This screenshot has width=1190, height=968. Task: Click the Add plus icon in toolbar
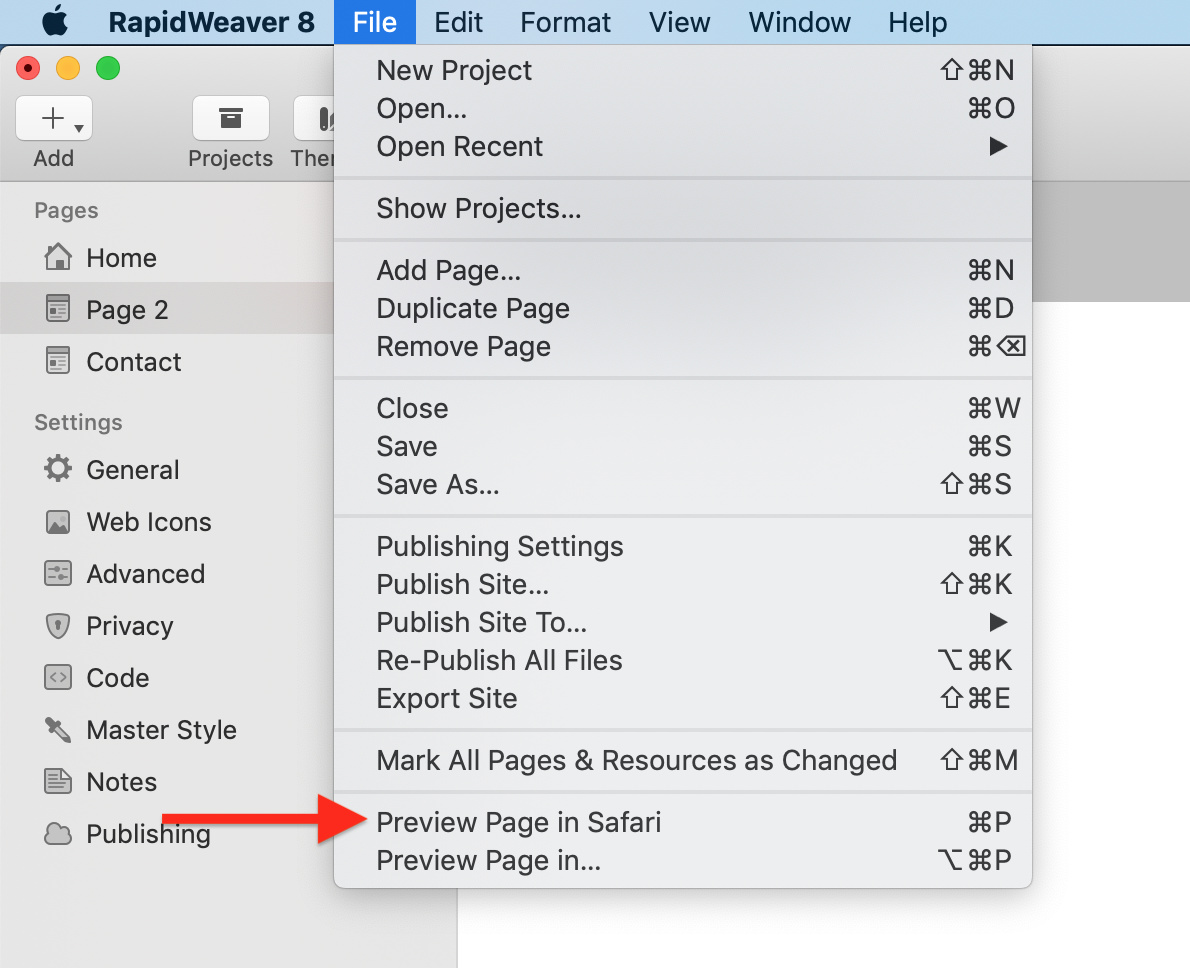point(52,118)
